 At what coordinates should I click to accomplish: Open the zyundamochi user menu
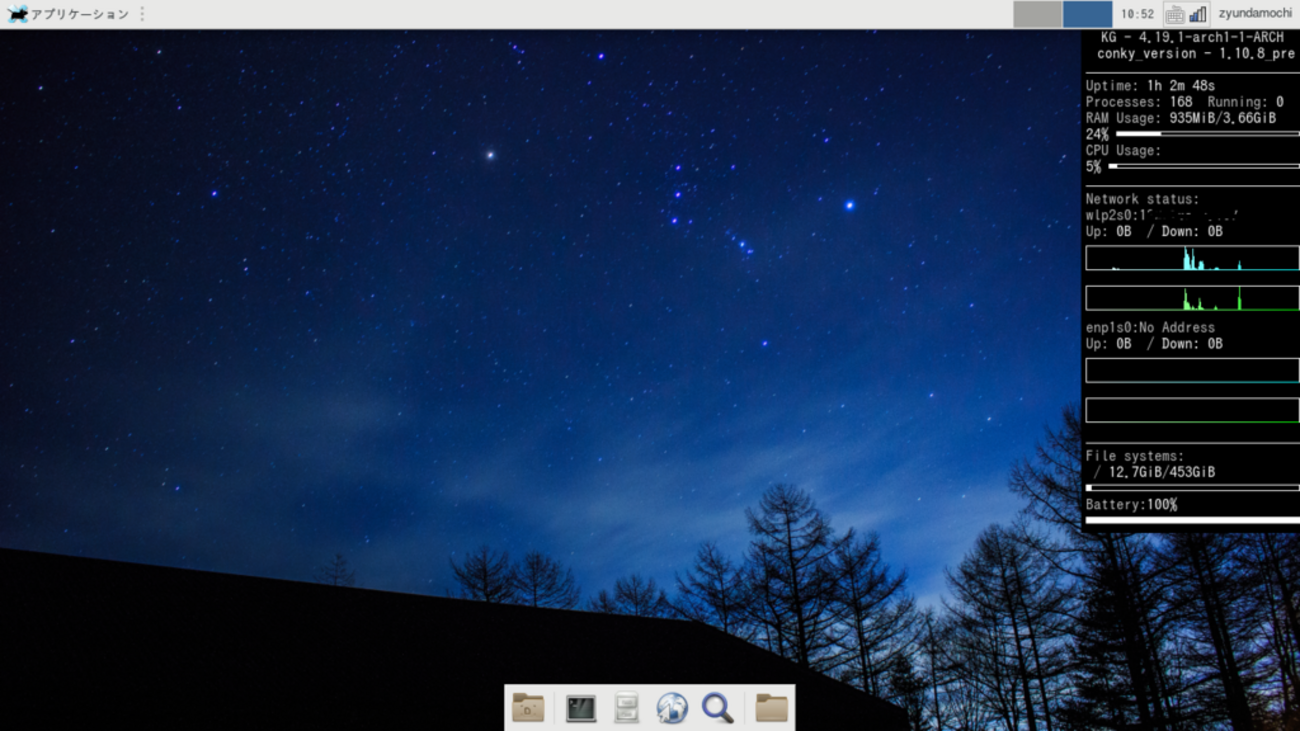1255,14
